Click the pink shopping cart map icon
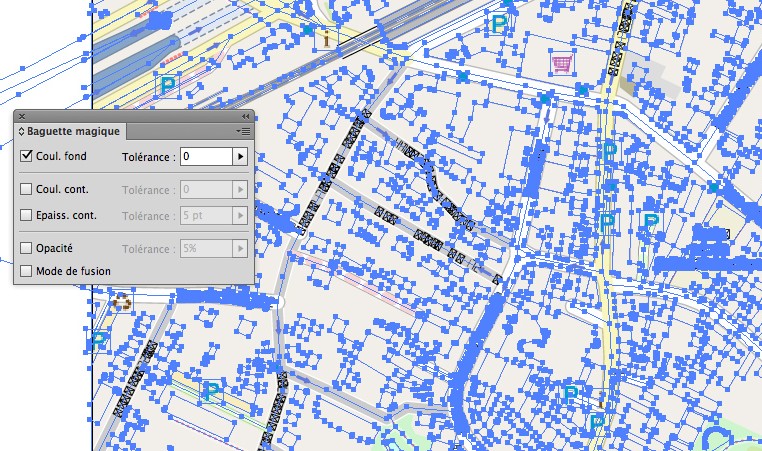This screenshot has width=762, height=451. [563, 64]
